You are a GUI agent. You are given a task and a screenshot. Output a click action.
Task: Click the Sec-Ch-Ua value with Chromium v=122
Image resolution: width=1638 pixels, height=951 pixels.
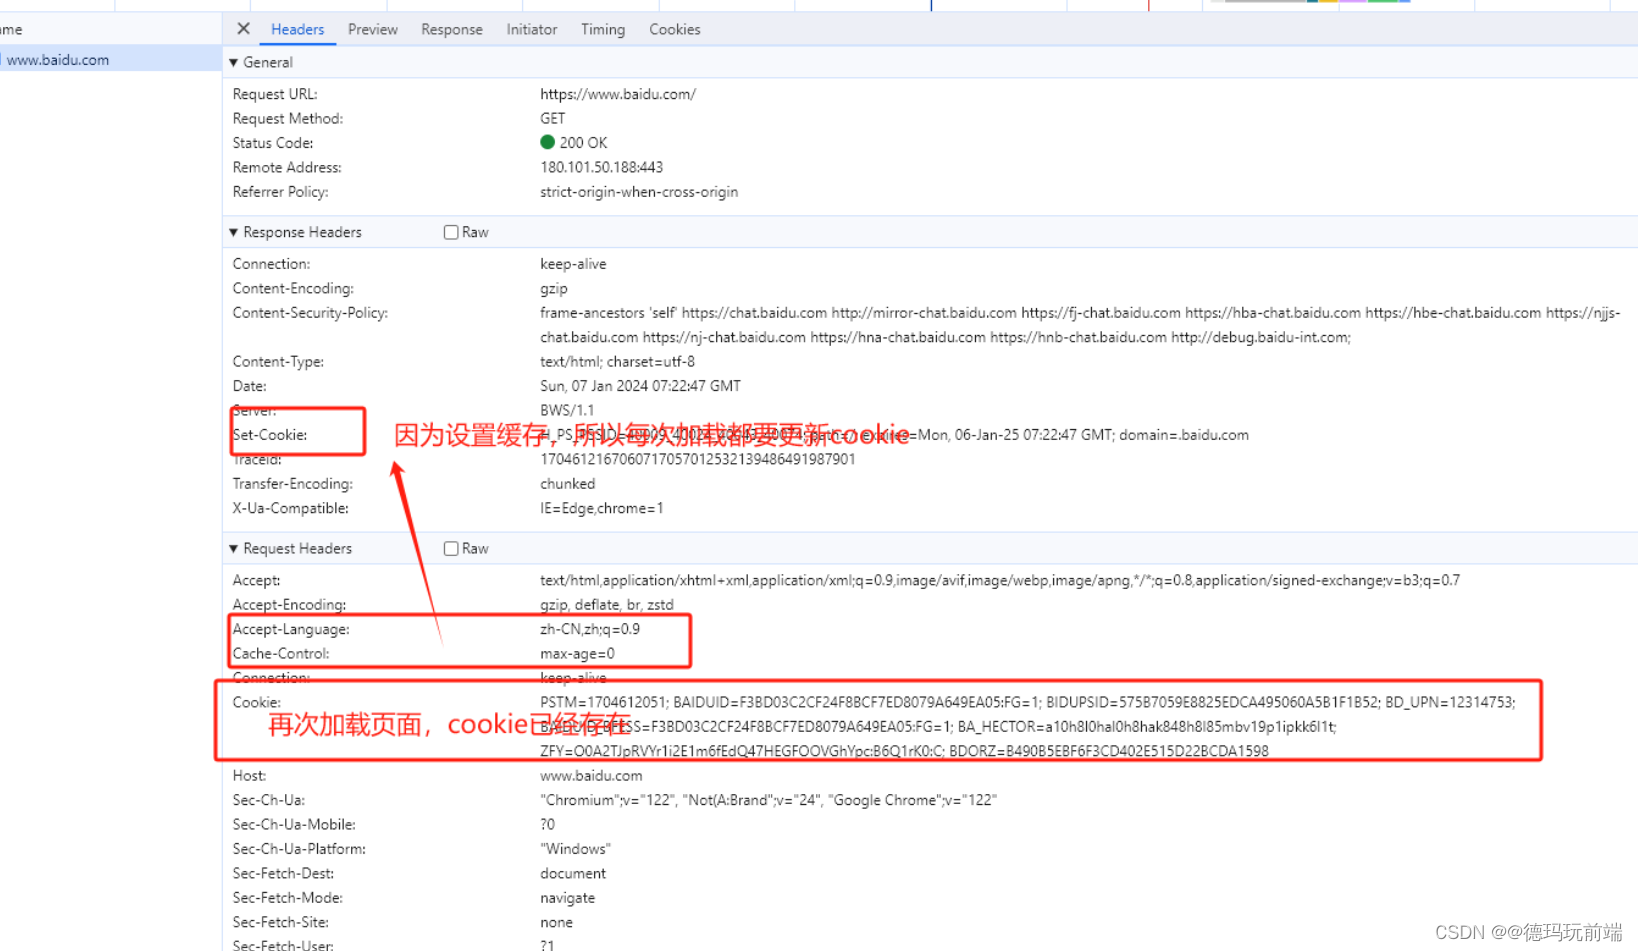pyautogui.click(x=769, y=800)
